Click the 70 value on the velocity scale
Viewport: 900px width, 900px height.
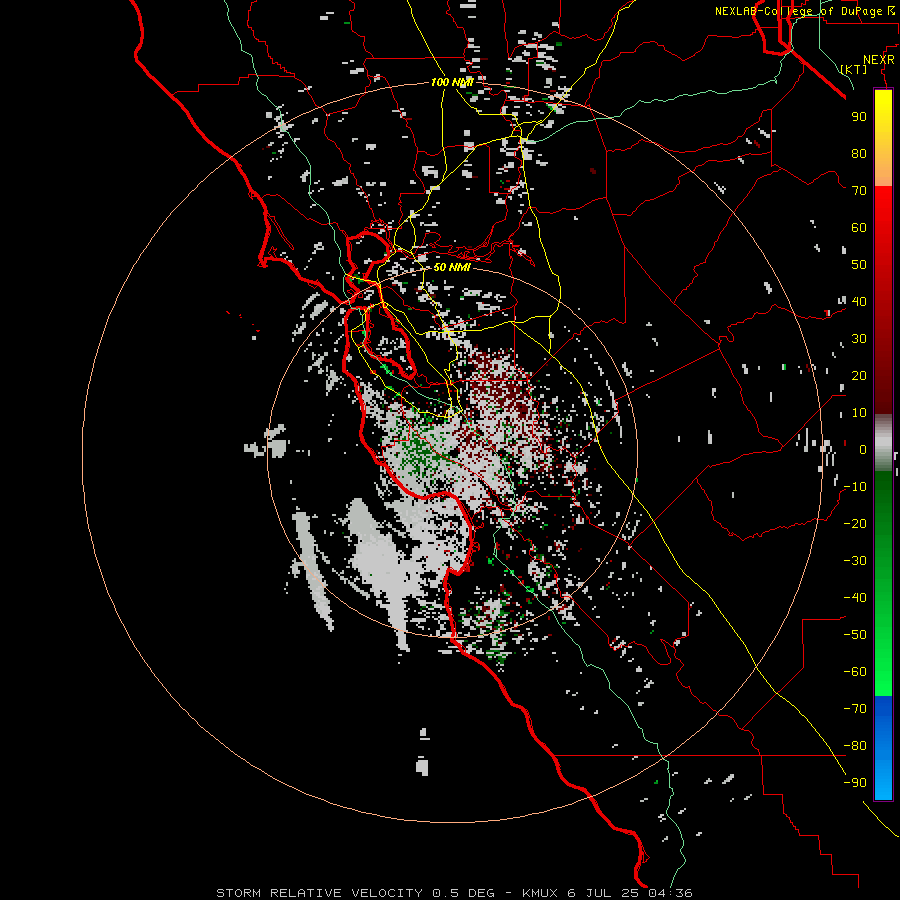[859, 191]
